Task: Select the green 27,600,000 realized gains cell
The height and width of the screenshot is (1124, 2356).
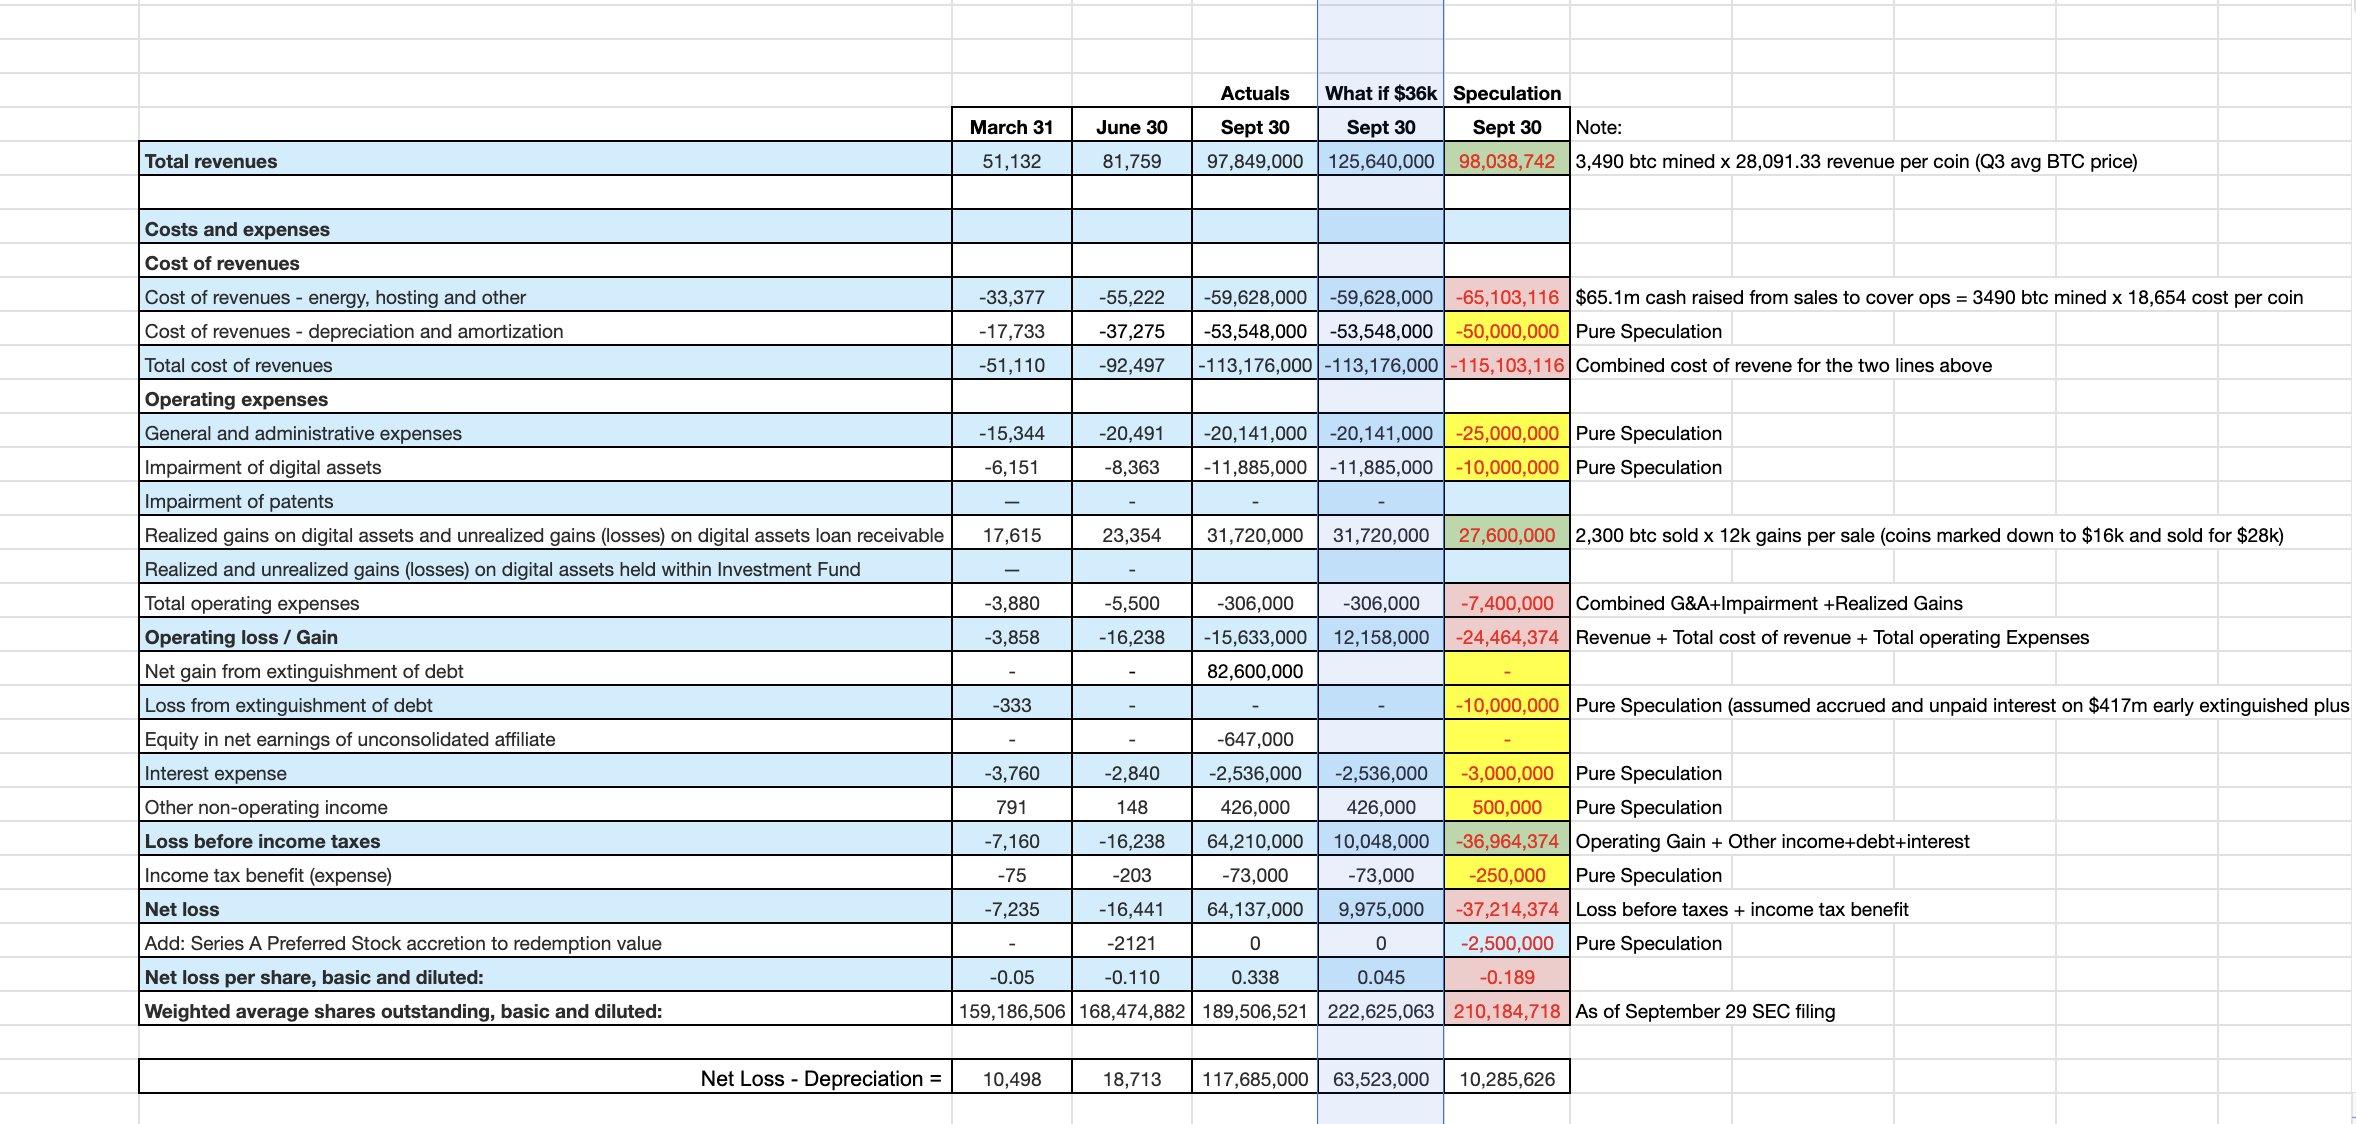Action: coord(1506,535)
